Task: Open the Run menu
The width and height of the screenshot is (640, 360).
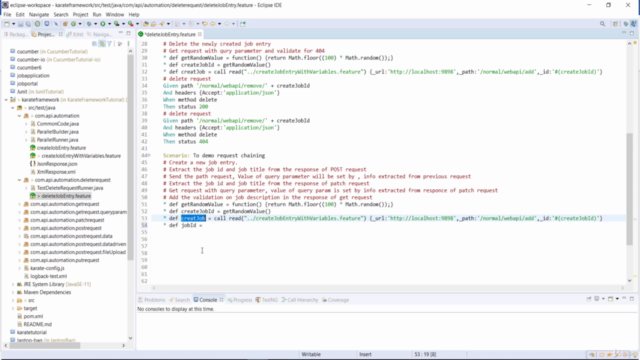Action: [x=97, y=14]
